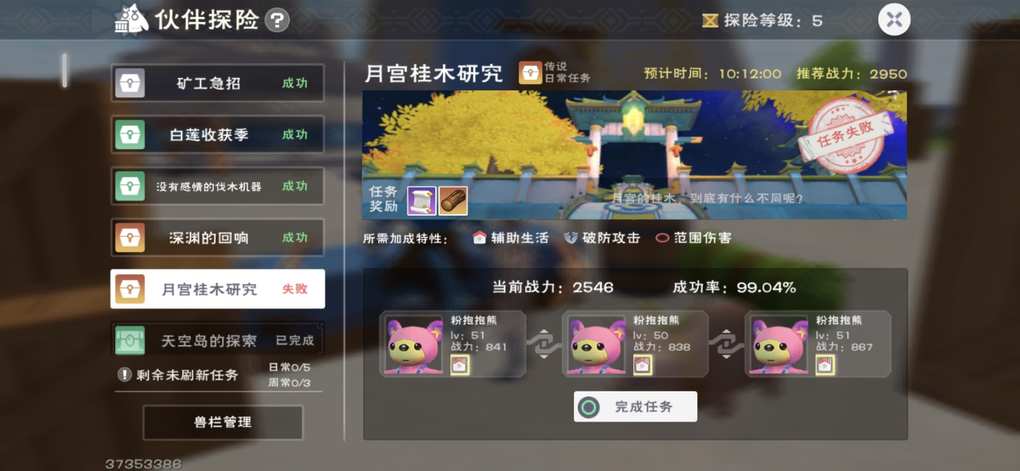This screenshot has width=1020, height=471.
Task: Click the wood log reward icon
Action: tap(452, 200)
